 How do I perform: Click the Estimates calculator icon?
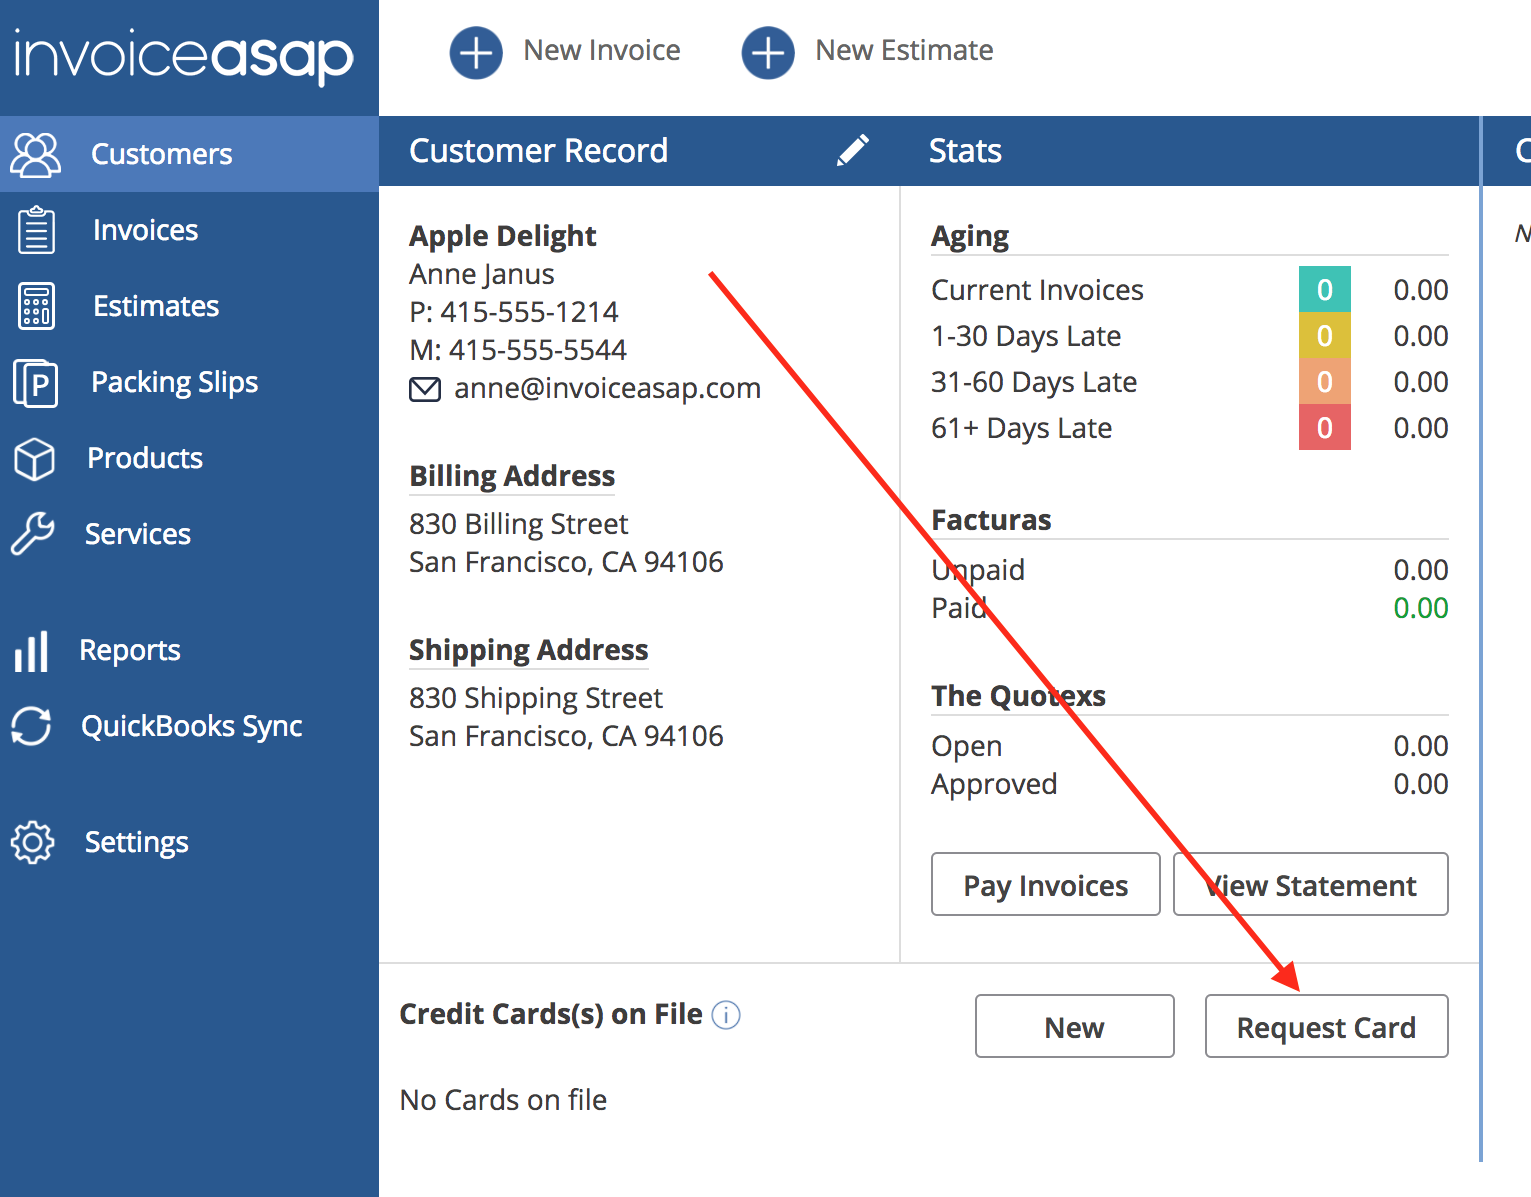pyautogui.click(x=37, y=306)
